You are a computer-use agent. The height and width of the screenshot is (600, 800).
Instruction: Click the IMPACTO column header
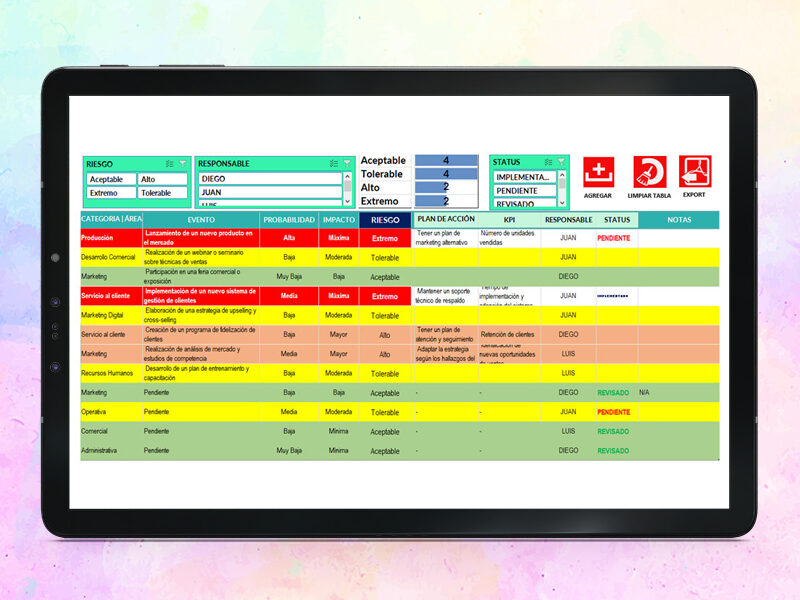339,219
